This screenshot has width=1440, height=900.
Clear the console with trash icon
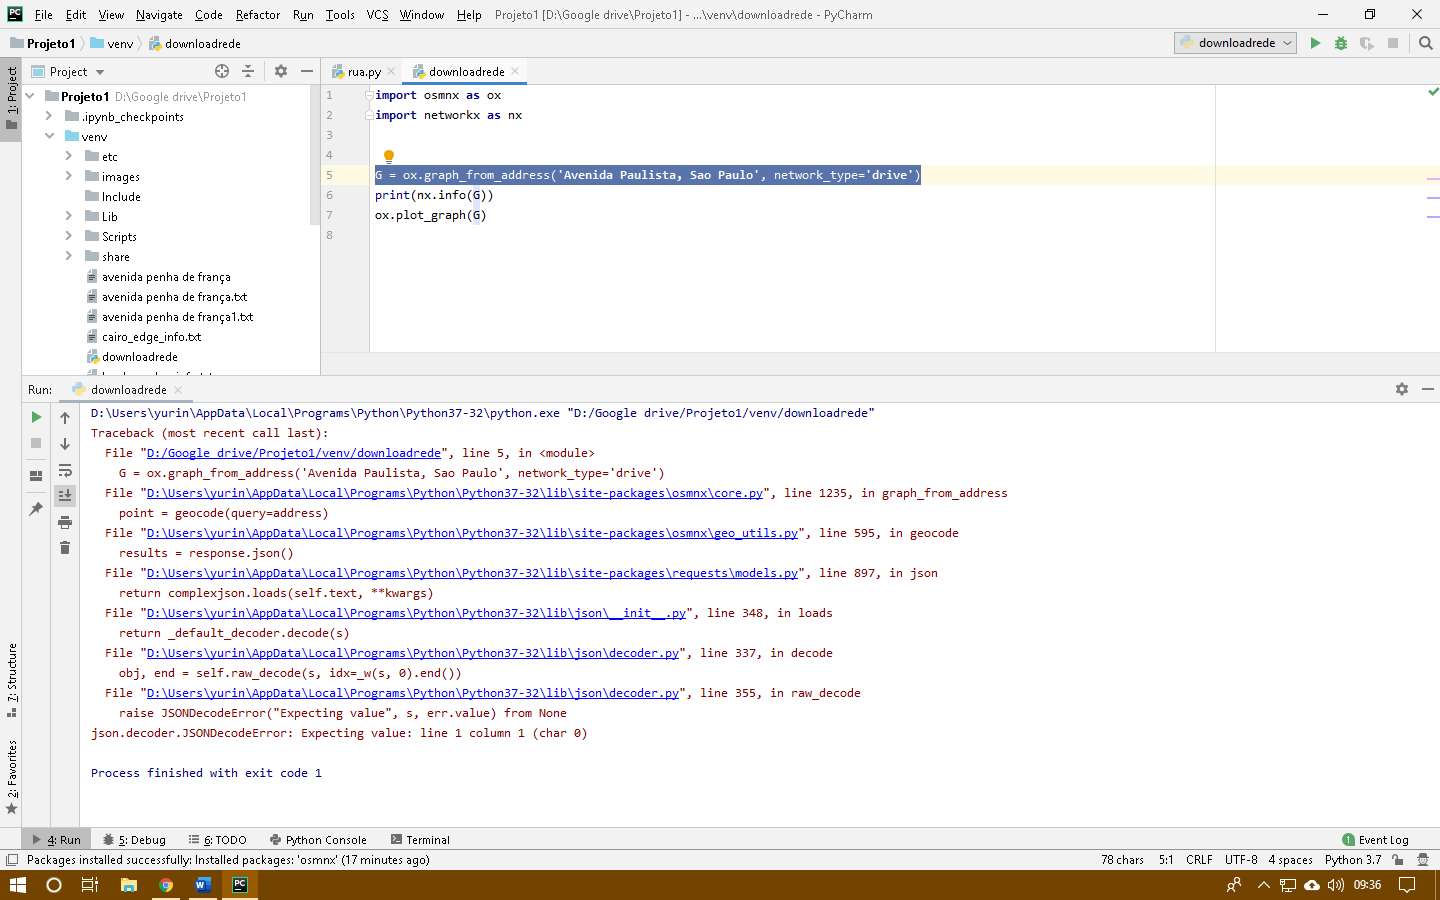point(65,547)
